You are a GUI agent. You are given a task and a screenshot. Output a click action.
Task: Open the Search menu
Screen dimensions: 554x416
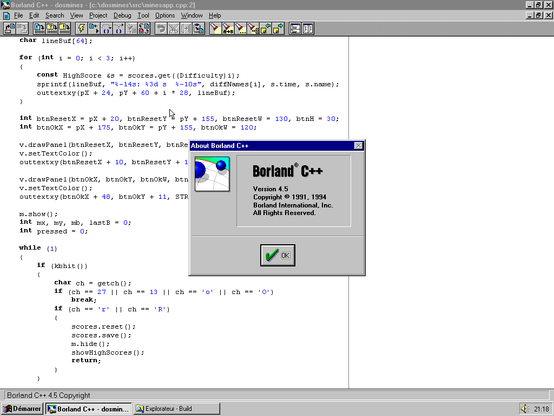pos(54,16)
